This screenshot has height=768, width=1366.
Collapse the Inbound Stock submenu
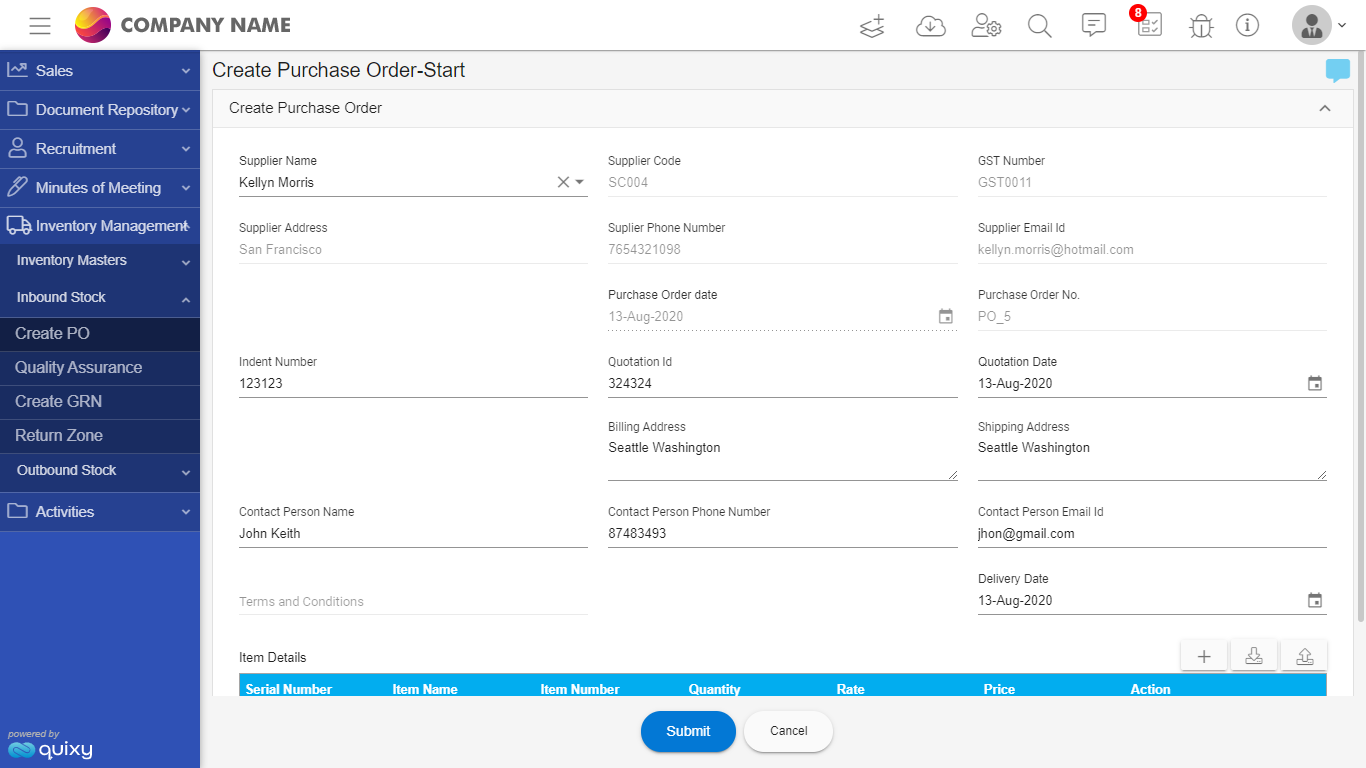point(100,298)
